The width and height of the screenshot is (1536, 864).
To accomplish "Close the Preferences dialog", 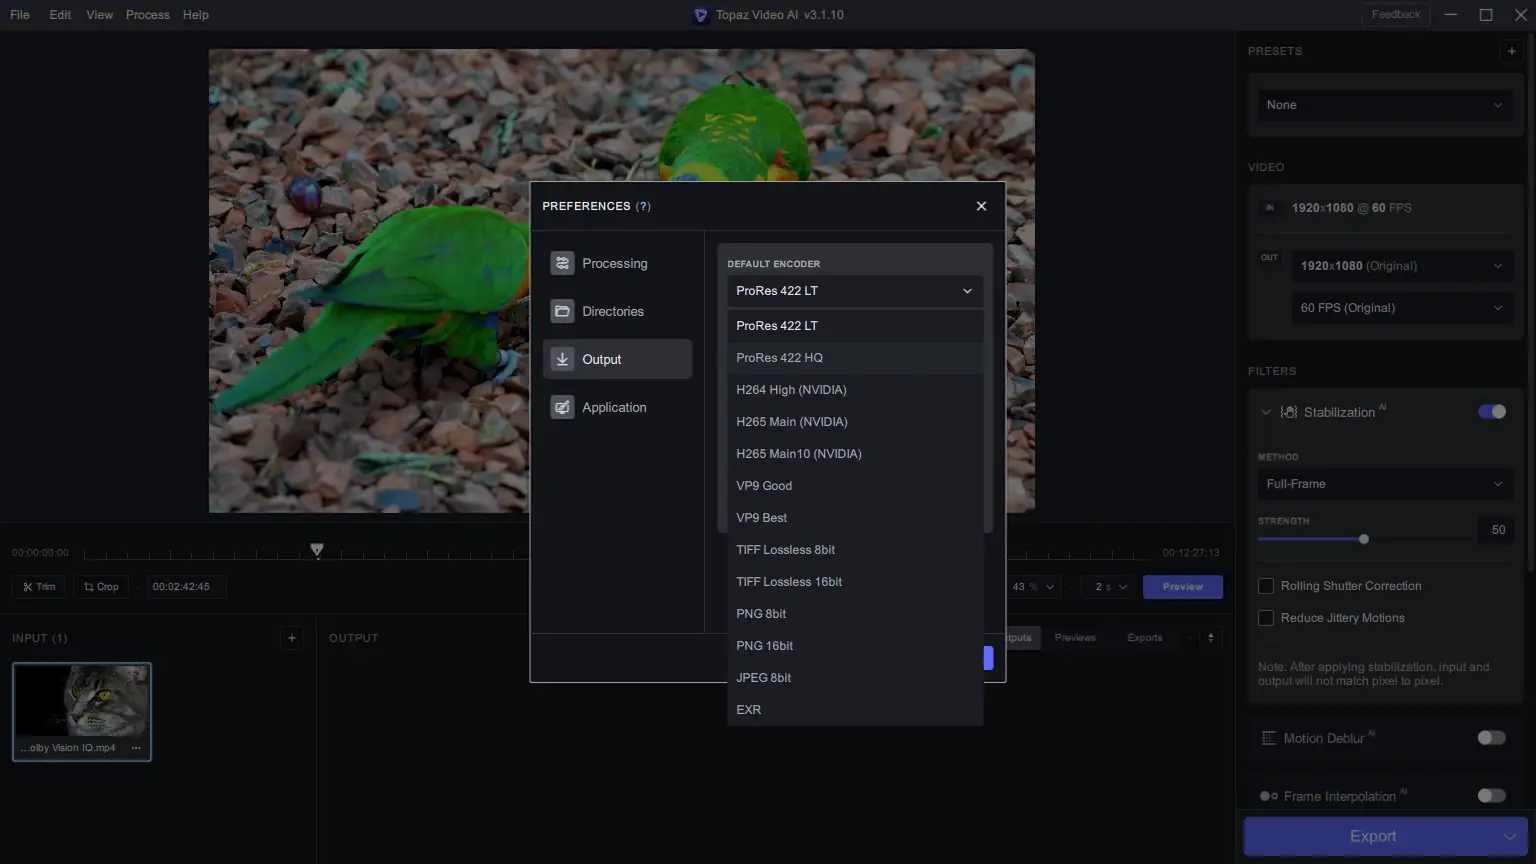I will 981,206.
